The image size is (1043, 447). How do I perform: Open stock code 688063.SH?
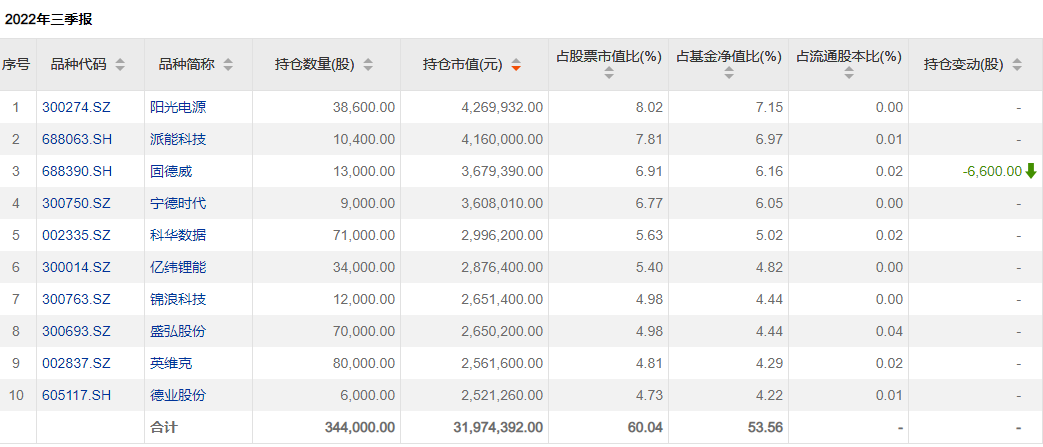click(x=76, y=139)
